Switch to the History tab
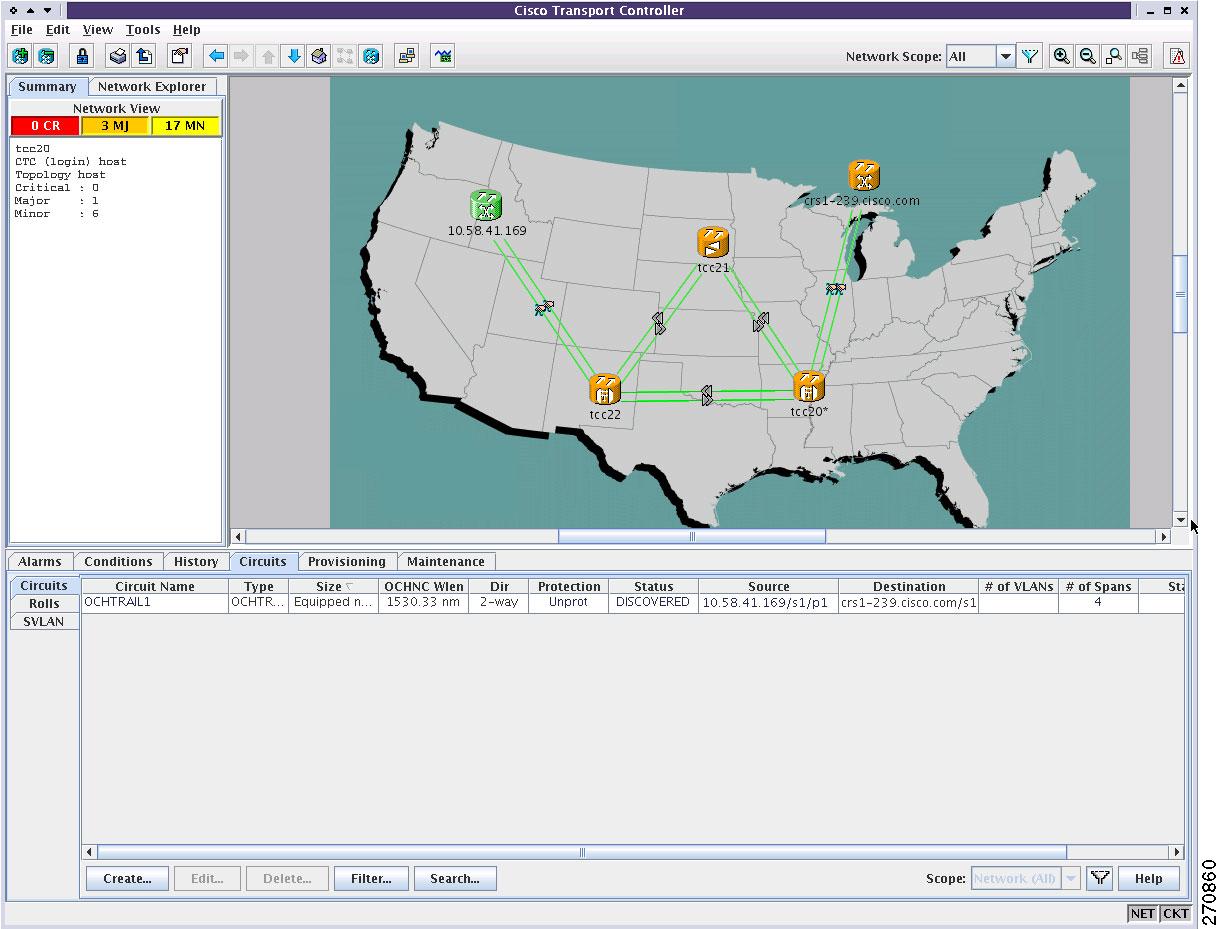The height and width of the screenshot is (929, 1222). point(196,562)
